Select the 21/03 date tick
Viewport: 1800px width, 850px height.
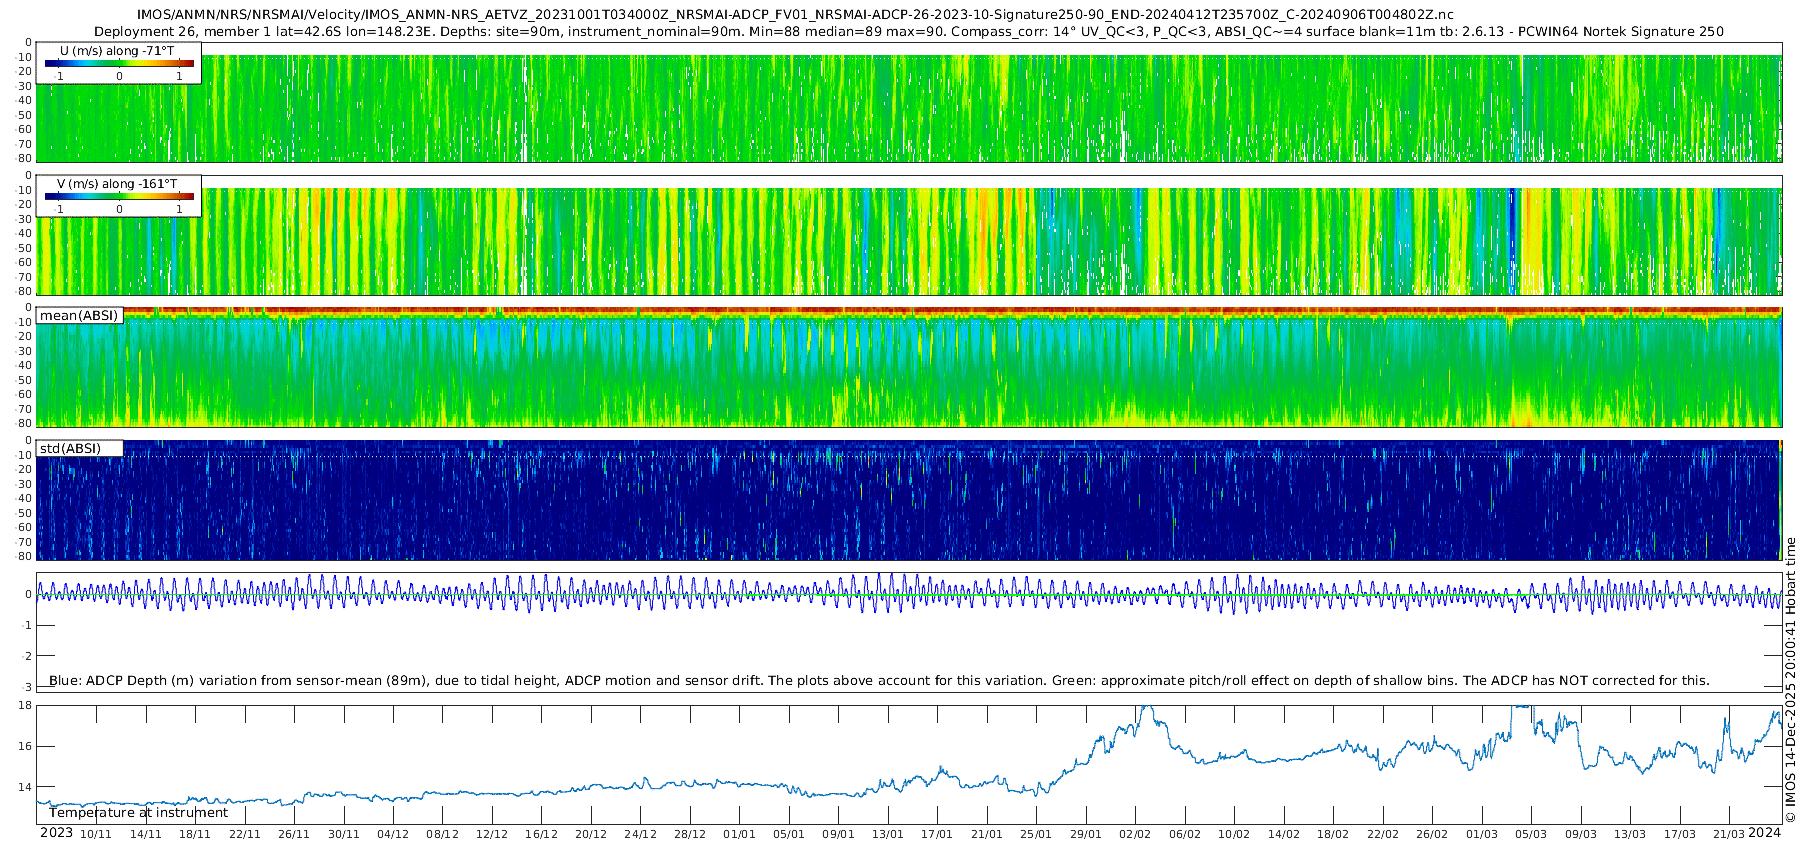click(1729, 835)
